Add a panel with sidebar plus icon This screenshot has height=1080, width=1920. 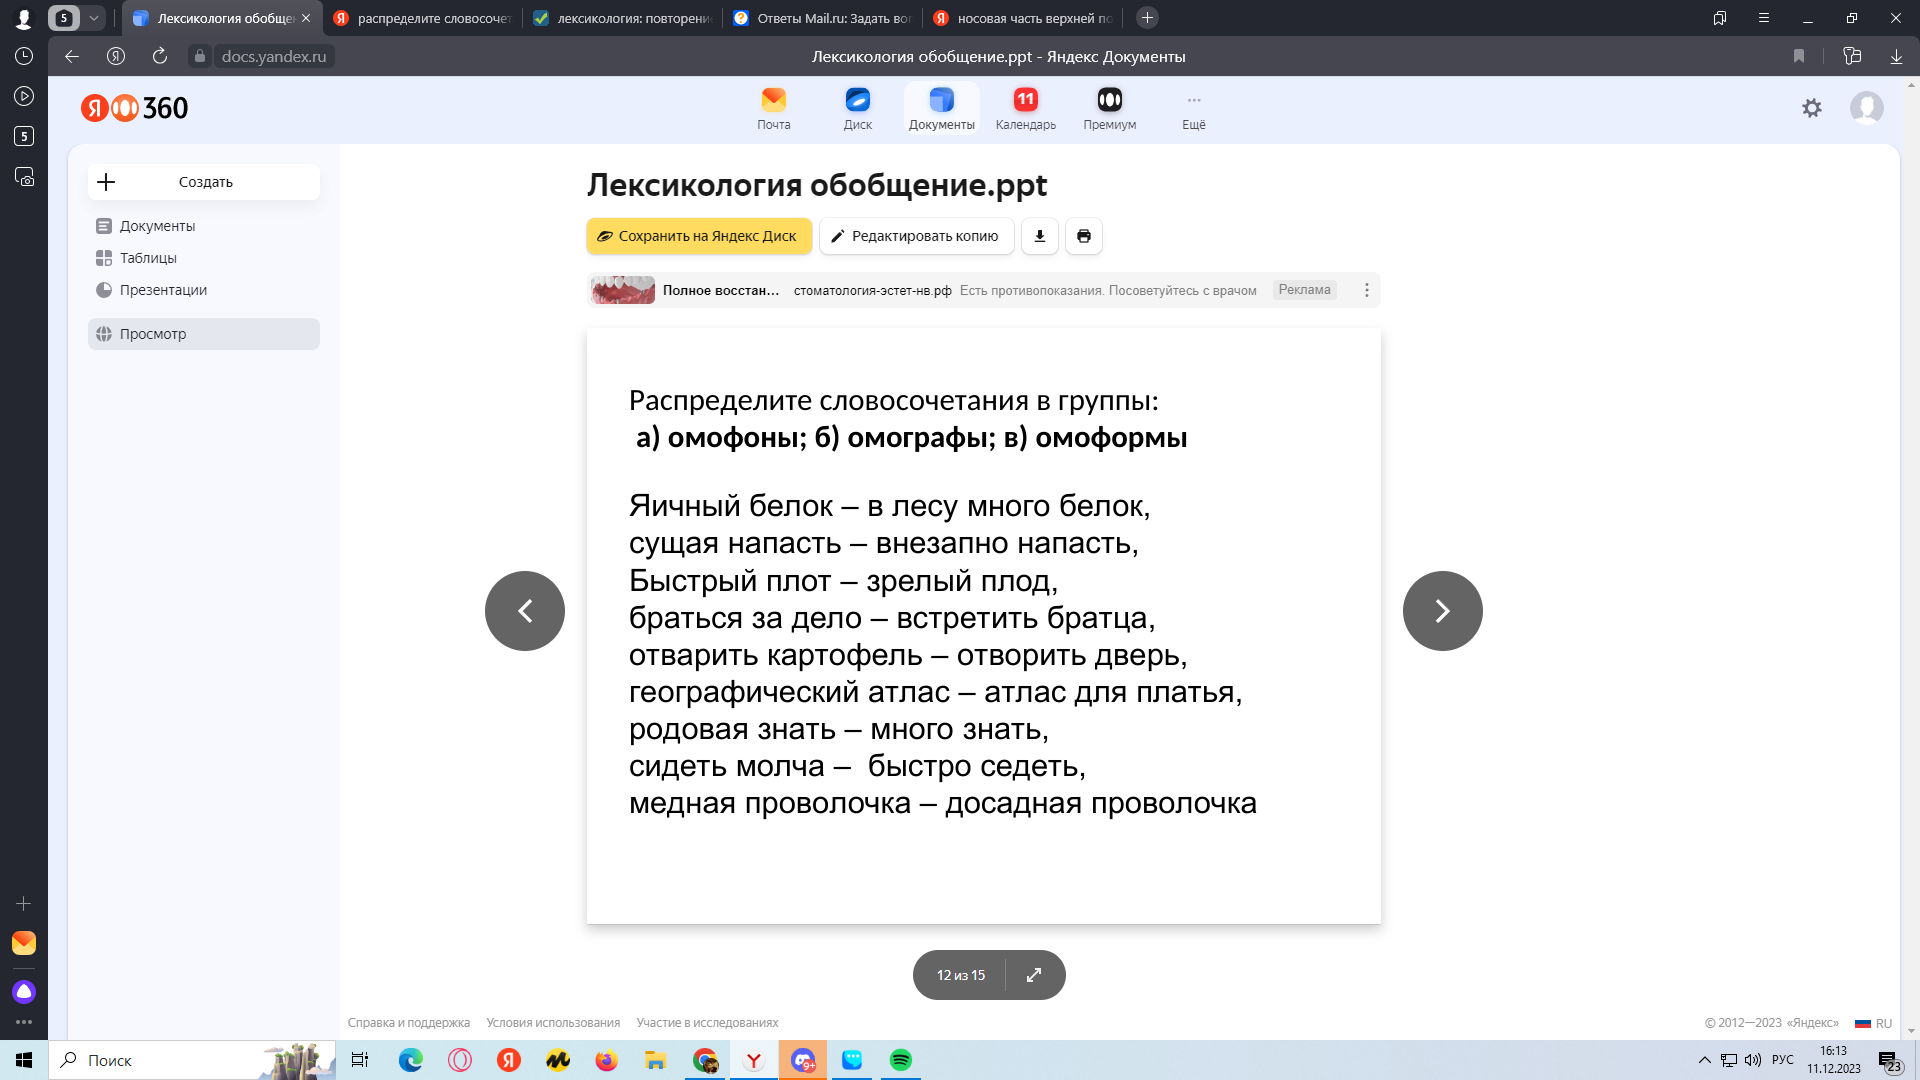coord(24,903)
